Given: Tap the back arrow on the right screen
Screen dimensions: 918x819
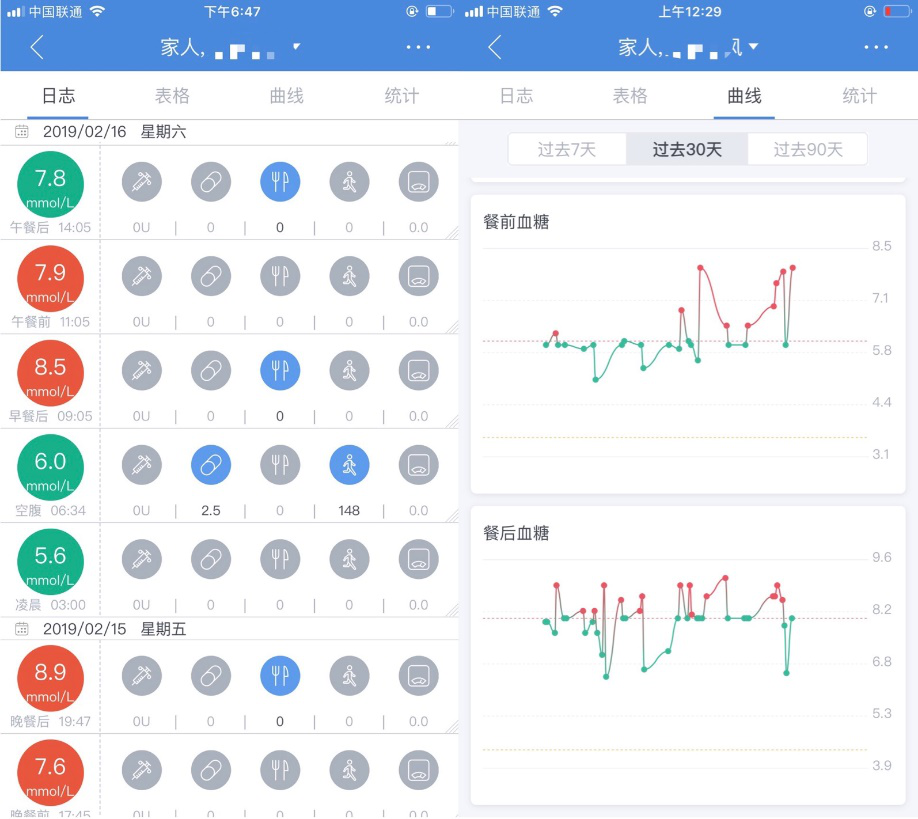Looking at the screenshot, I should [496, 47].
